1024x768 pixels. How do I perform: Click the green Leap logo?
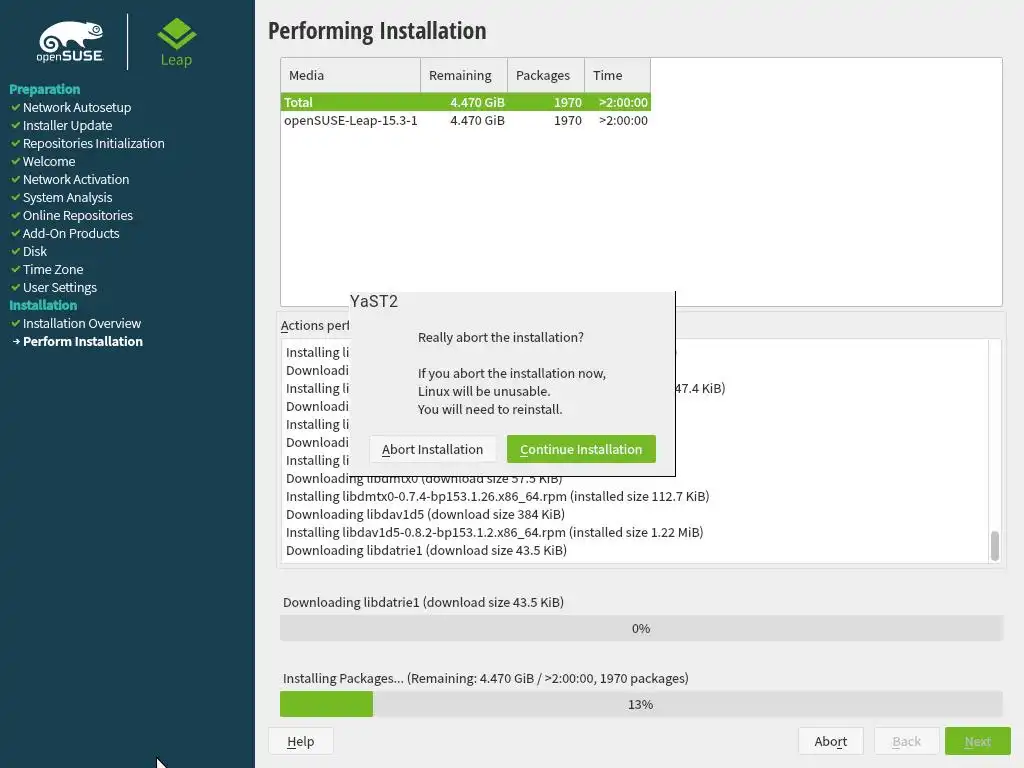pyautogui.click(x=176, y=42)
